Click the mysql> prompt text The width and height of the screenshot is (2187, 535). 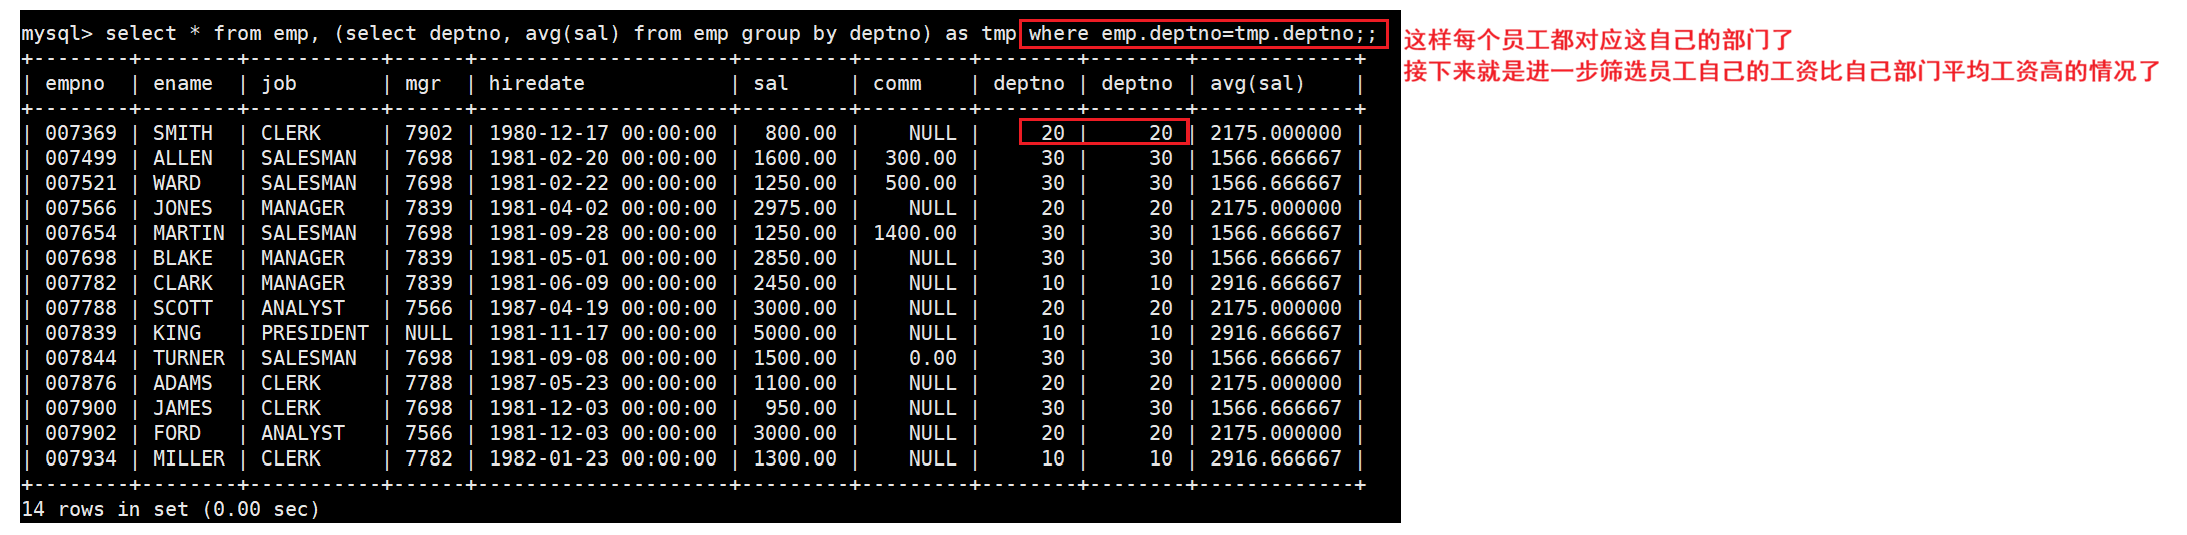point(57,34)
